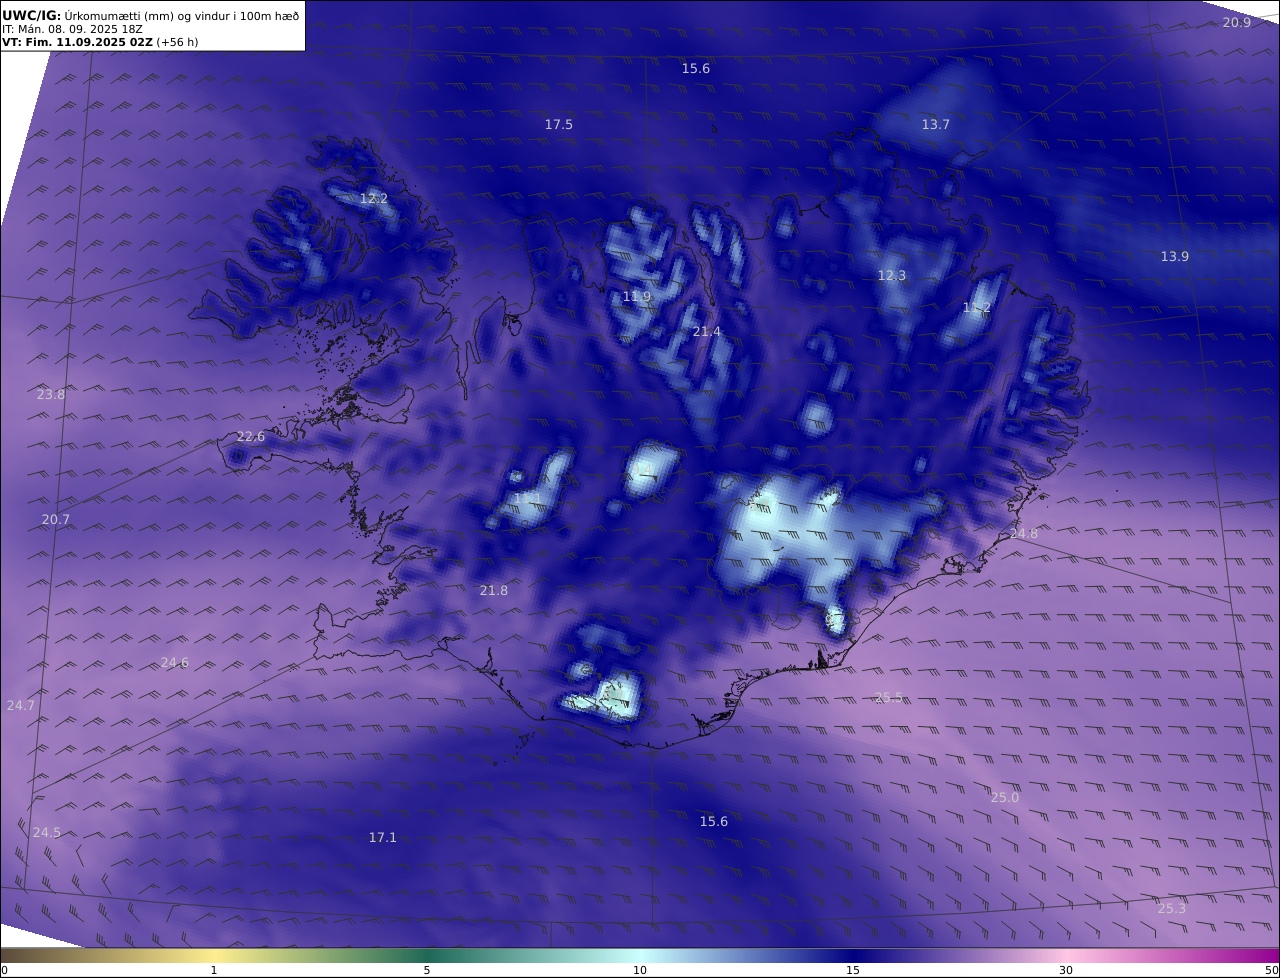Click the 10 label on the color scale
The width and height of the screenshot is (1280, 978).
640,970
